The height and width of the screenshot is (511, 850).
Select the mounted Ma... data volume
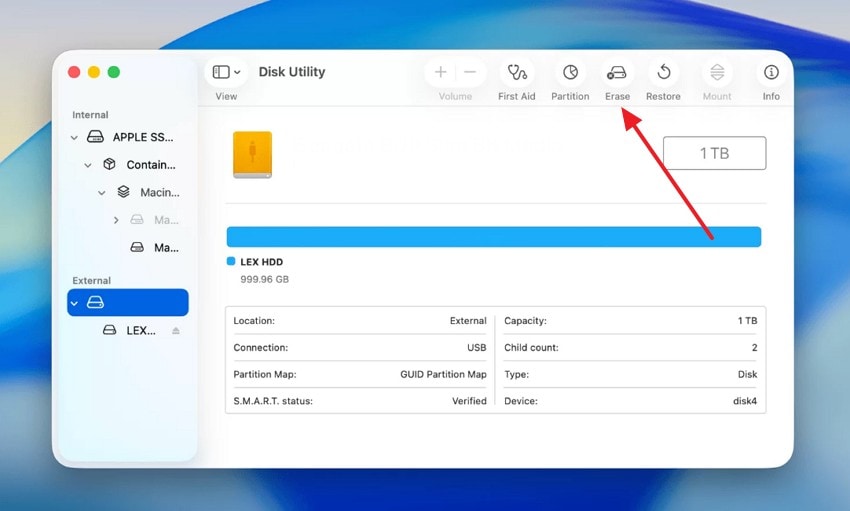128,248
